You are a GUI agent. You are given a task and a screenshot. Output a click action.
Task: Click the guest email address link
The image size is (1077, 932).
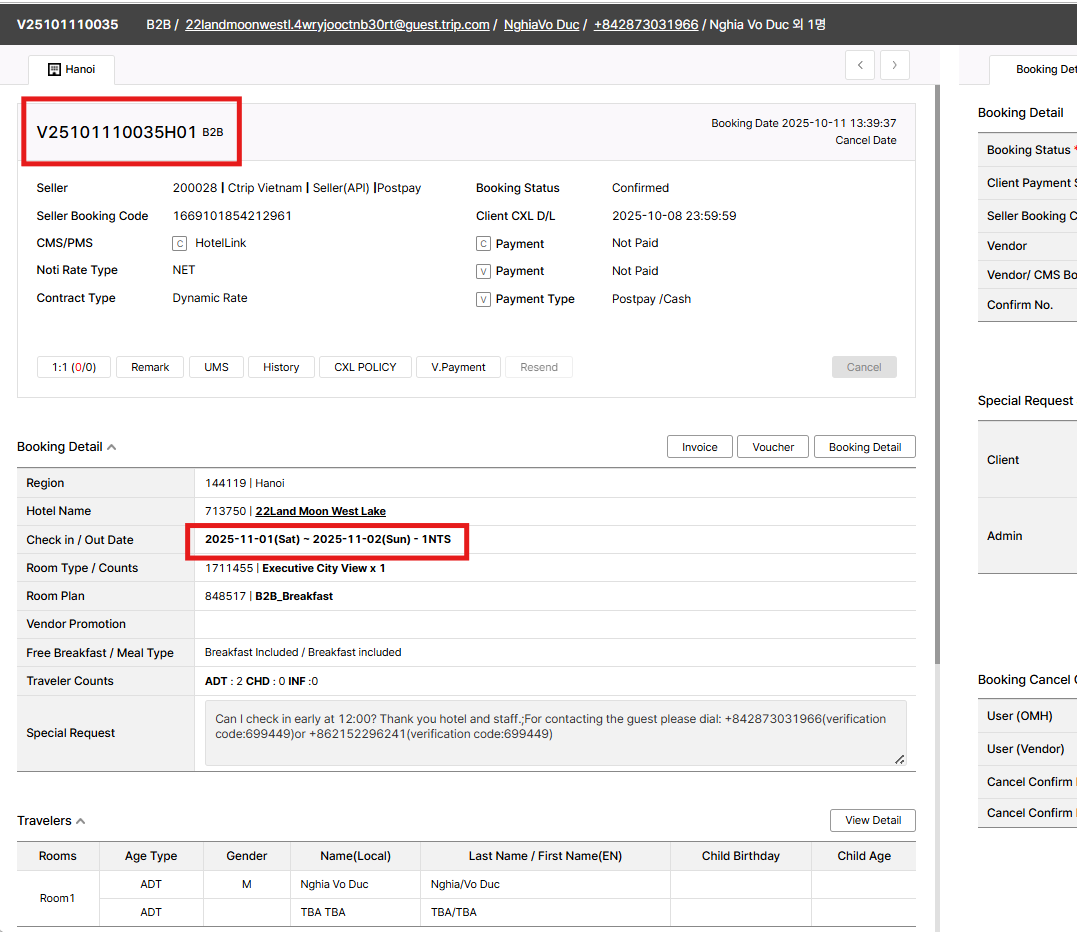pyautogui.click(x=337, y=24)
